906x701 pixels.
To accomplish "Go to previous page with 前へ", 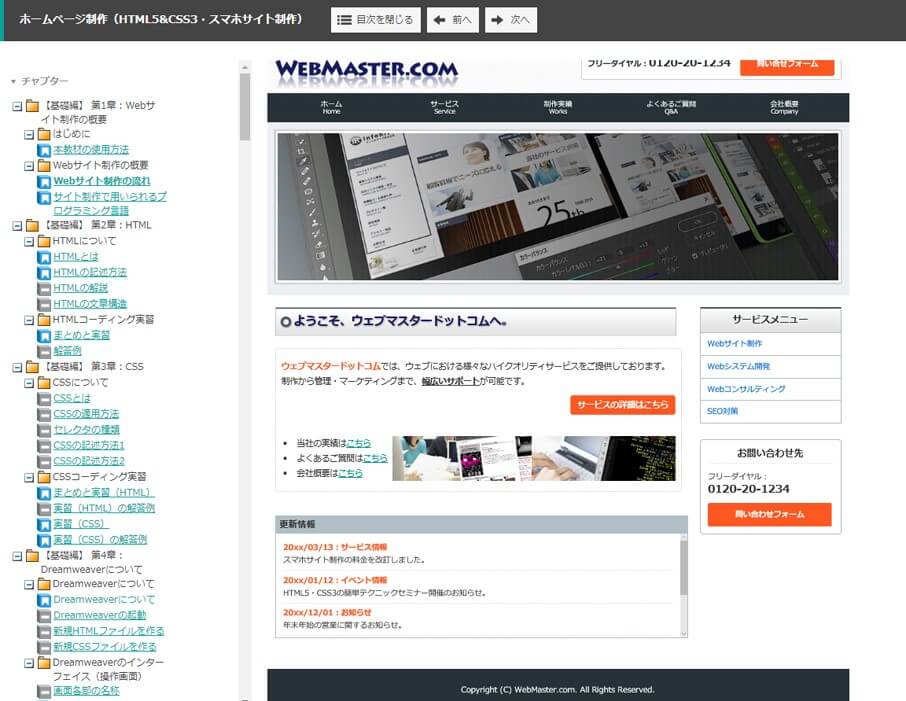I will tap(452, 20).
